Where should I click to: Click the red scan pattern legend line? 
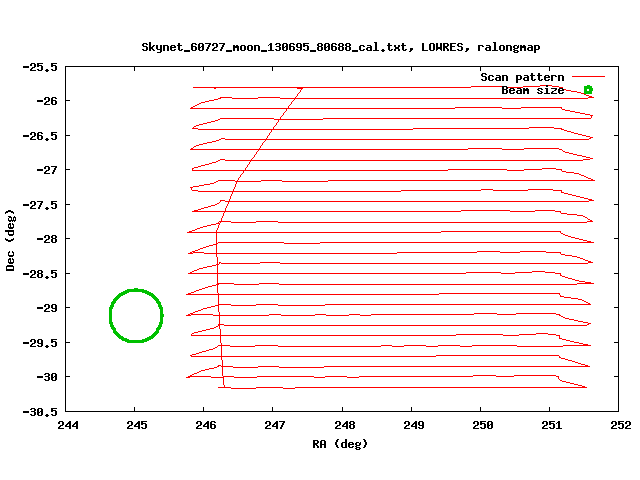click(x=588, y=76)
